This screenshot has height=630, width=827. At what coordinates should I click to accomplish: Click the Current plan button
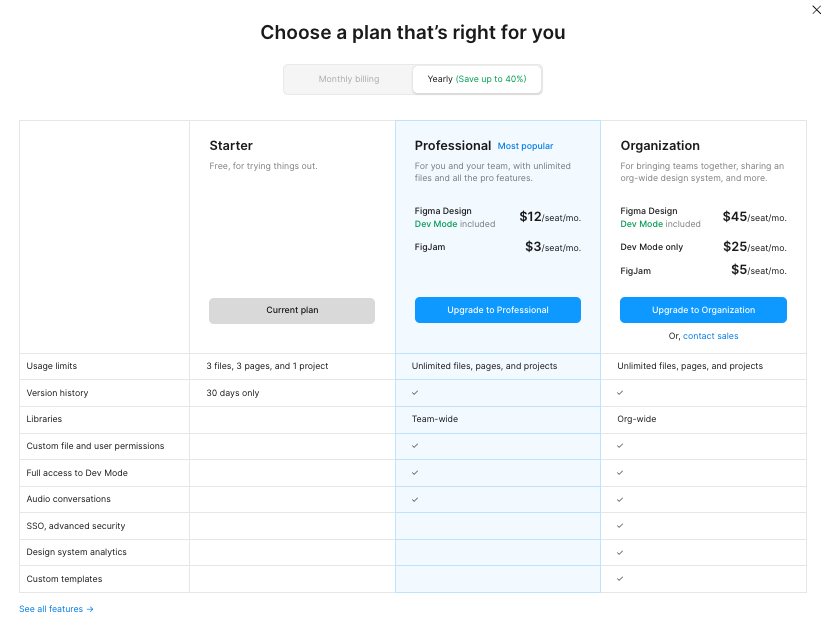291,311
